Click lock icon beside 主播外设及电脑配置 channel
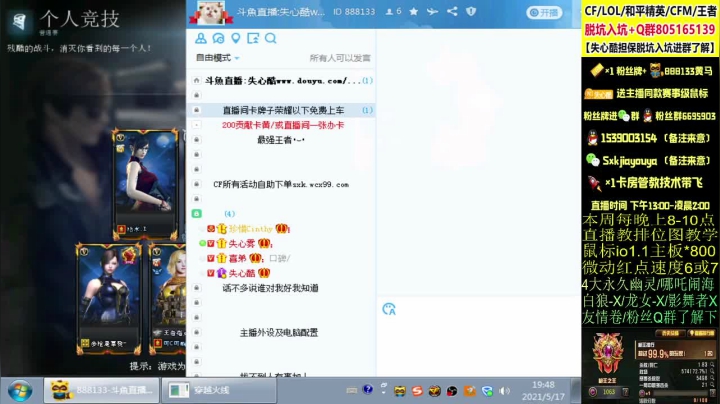This screenshot has height=404, width=720. (197, 332)
